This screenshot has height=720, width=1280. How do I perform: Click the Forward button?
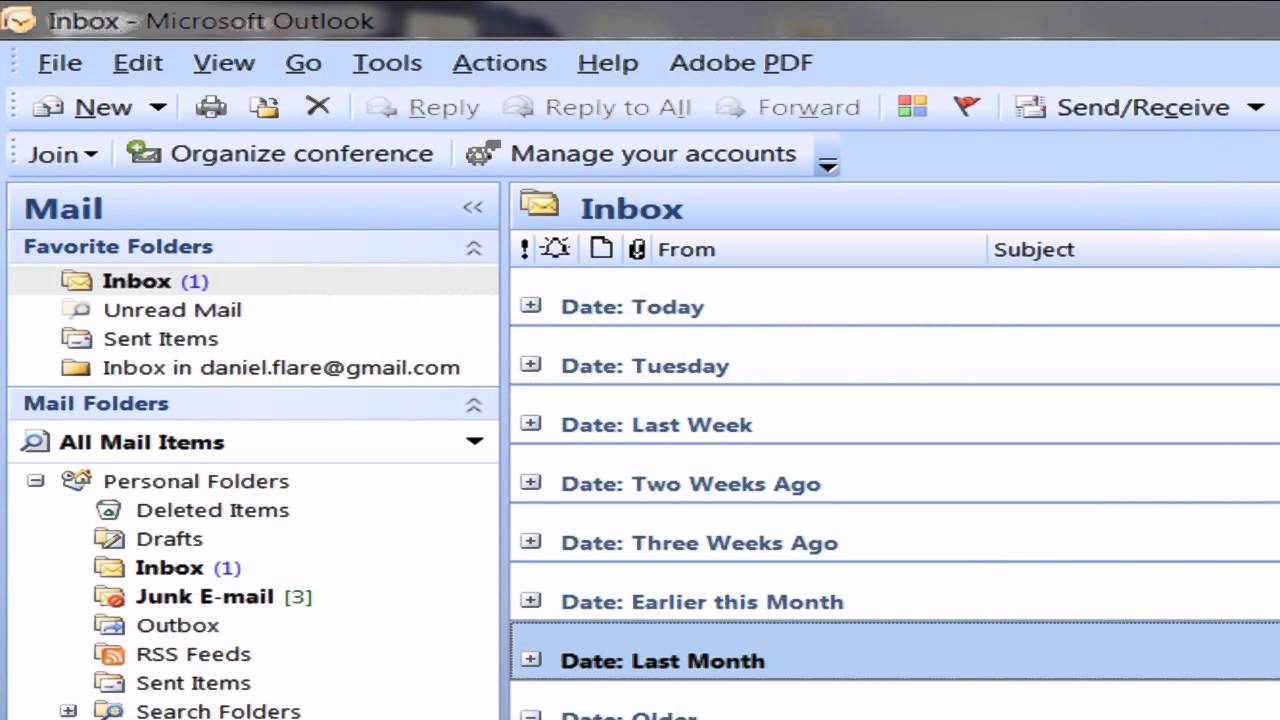click(x=788, y=107)
